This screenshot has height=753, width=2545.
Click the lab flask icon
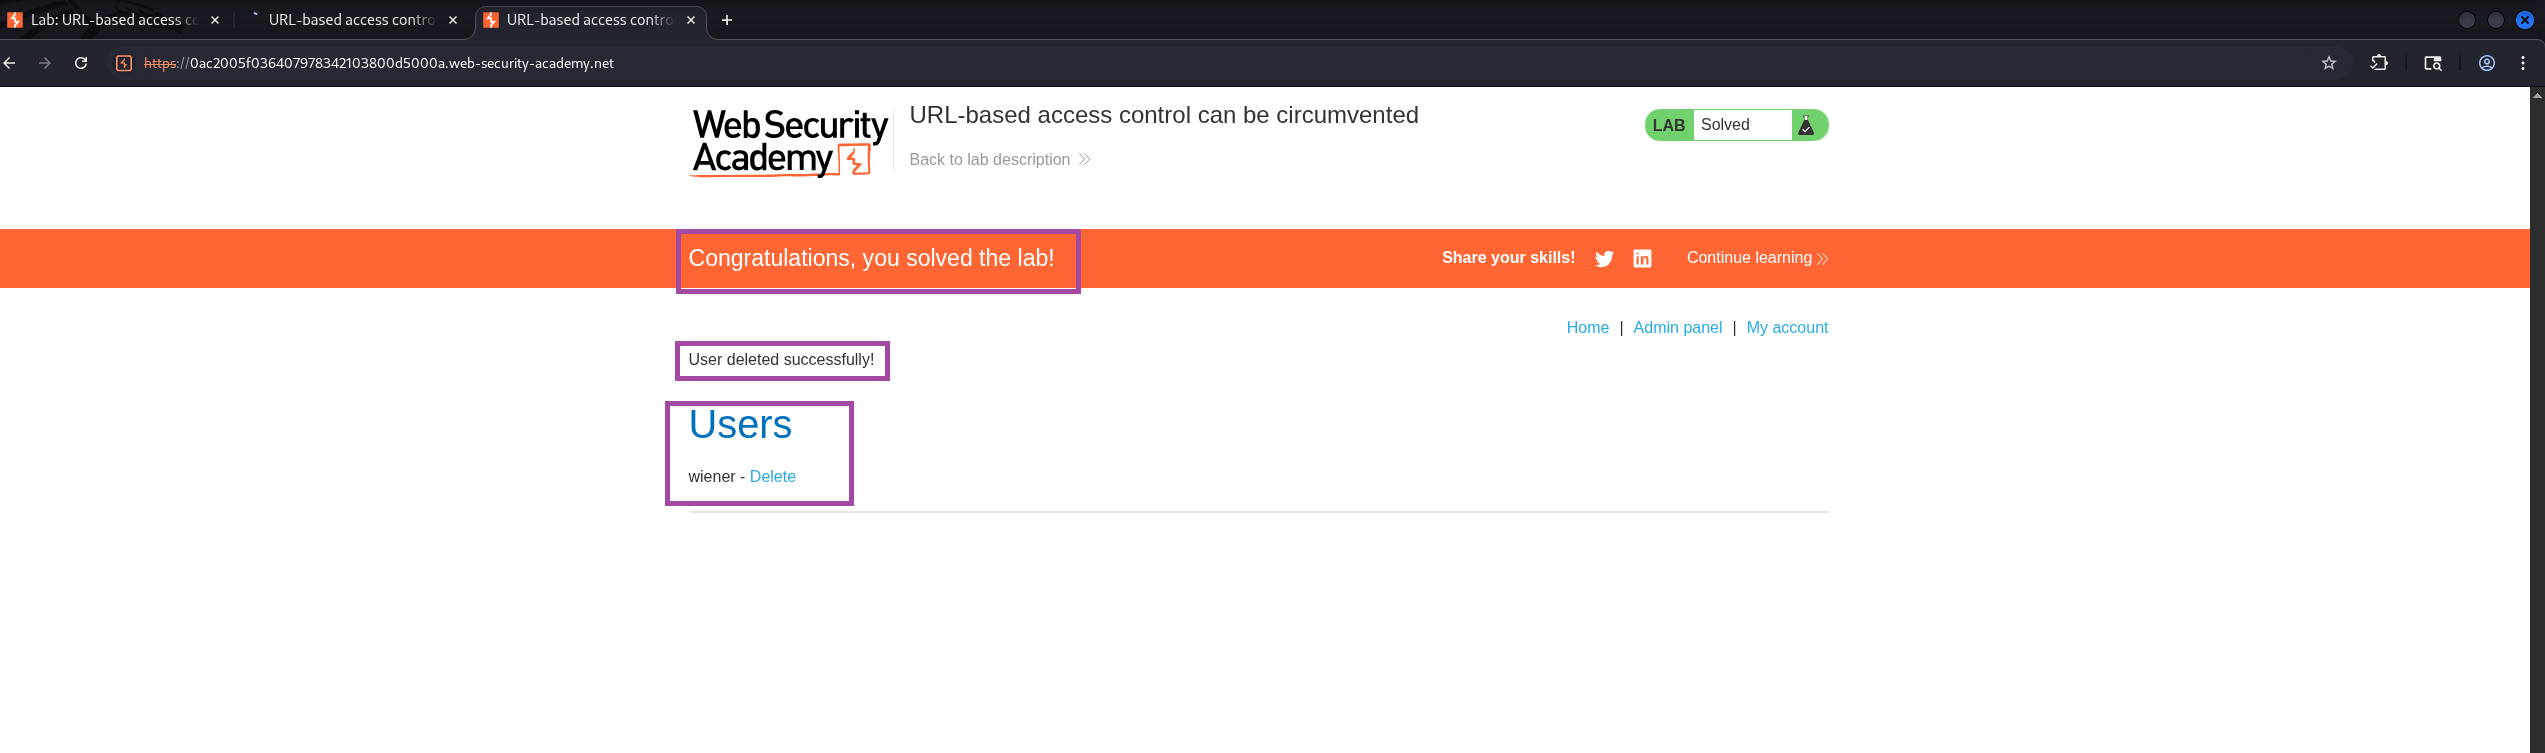click(x=1806, y=125)
